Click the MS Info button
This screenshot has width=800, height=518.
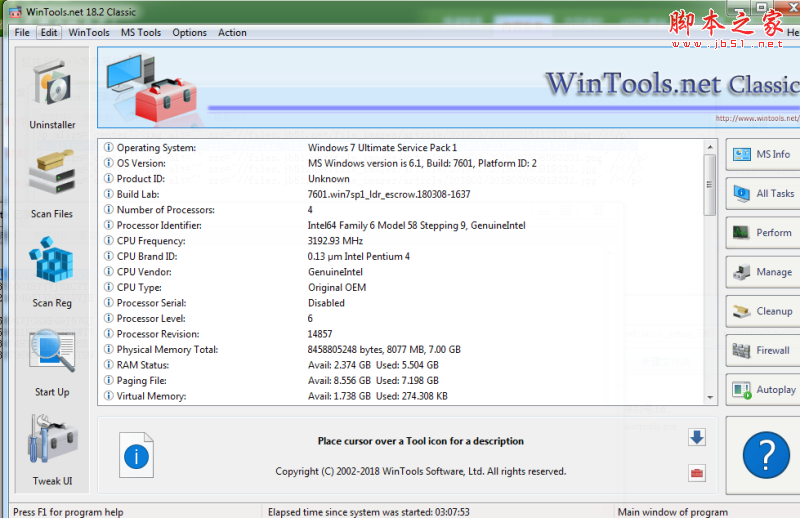(763, 154)
